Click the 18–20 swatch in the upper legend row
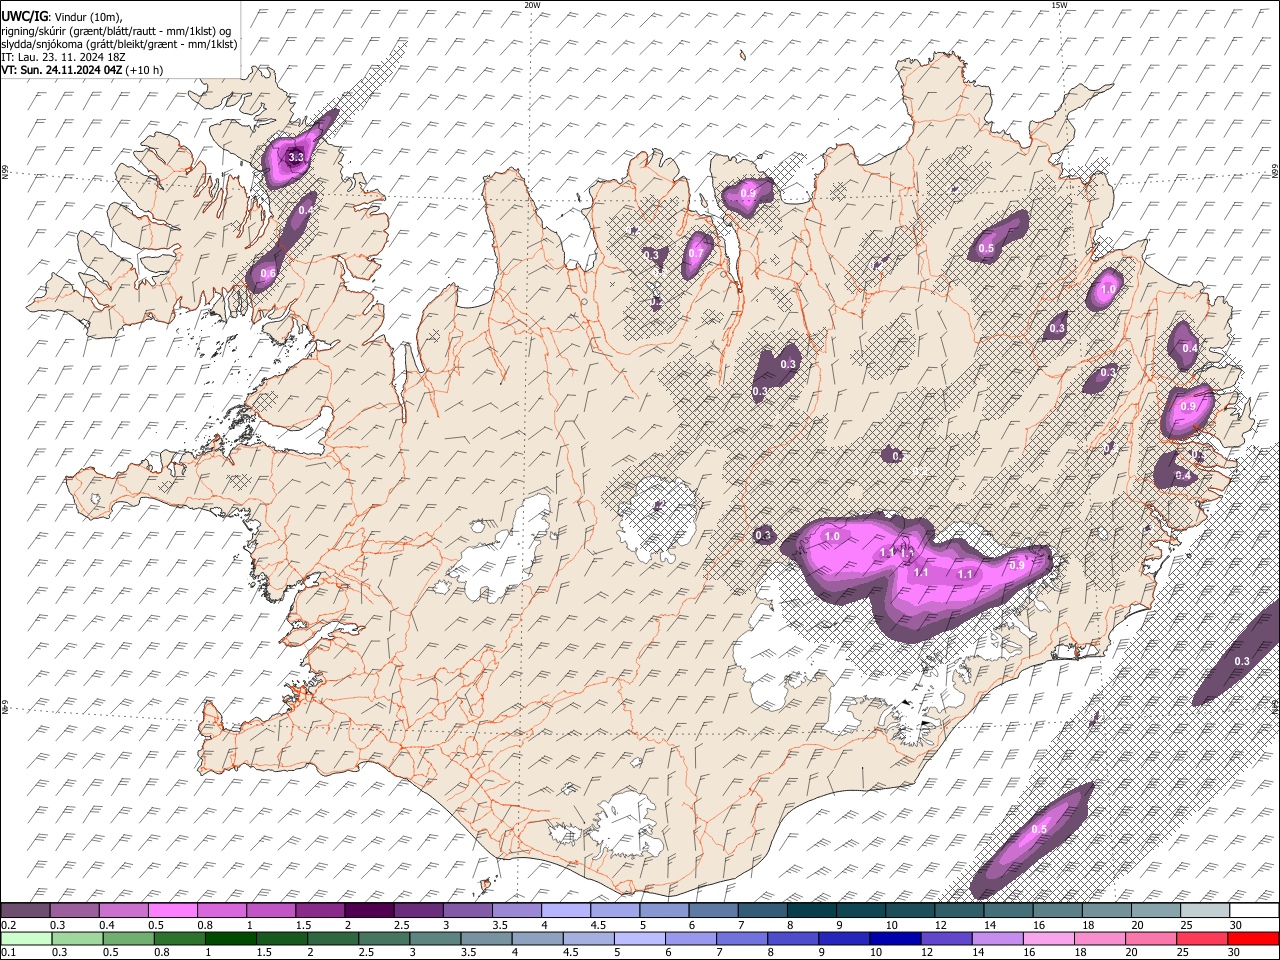This screenshot has height=960, width=1280. (1105, 910)
